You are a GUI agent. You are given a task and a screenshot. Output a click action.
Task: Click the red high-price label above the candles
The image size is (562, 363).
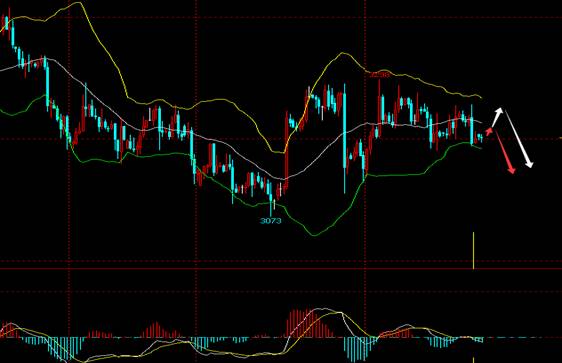(380, 75)
